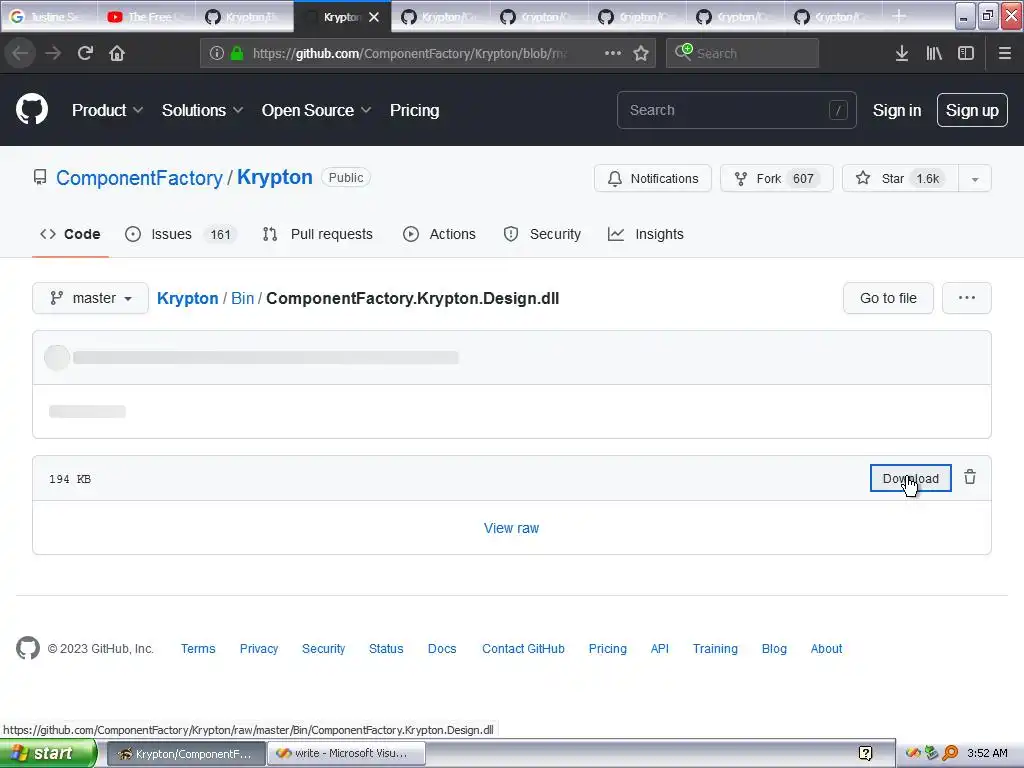Open the footer Training link
Viewport: 1024px width, 768px height.
pos(715,648)
